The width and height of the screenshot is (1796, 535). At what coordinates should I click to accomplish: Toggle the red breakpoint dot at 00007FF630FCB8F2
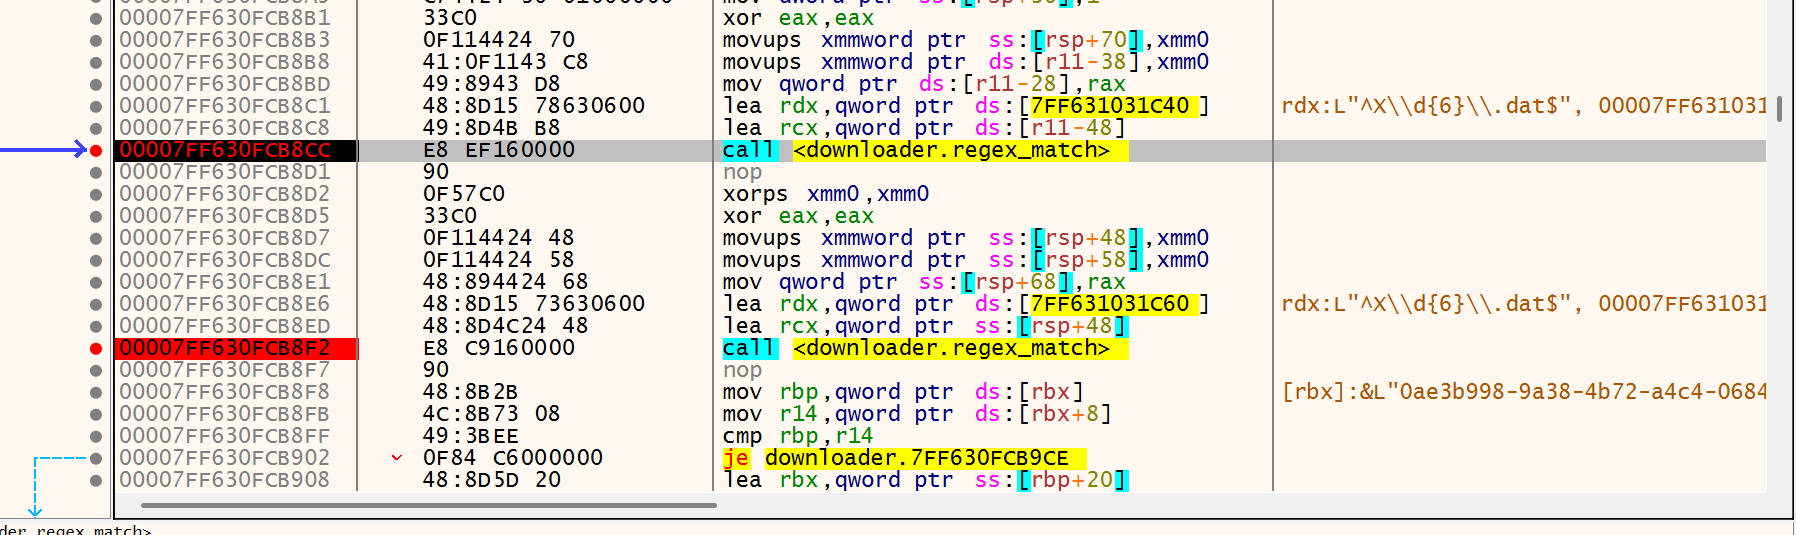[x=96, y=348]
